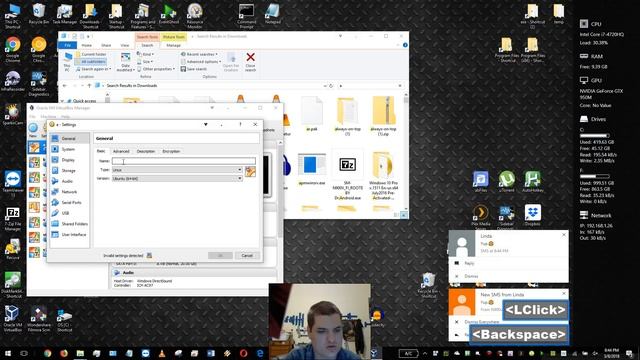This screenshot has height=360, width=640.
Task: Click the Windows Start button
Action: coord(8,353)
